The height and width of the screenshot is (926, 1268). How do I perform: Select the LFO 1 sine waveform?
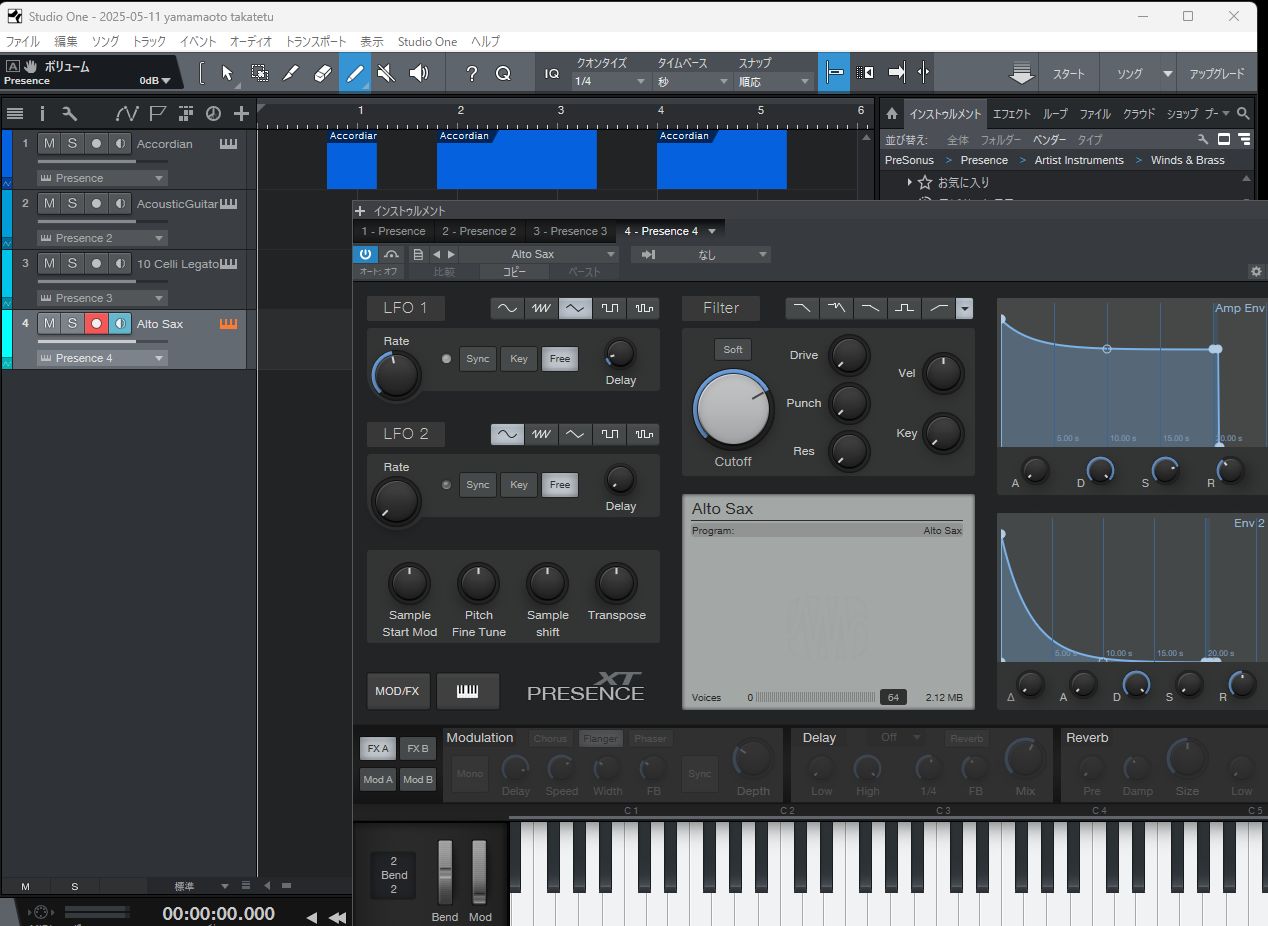pyautogui.click(x=507, y=308)
